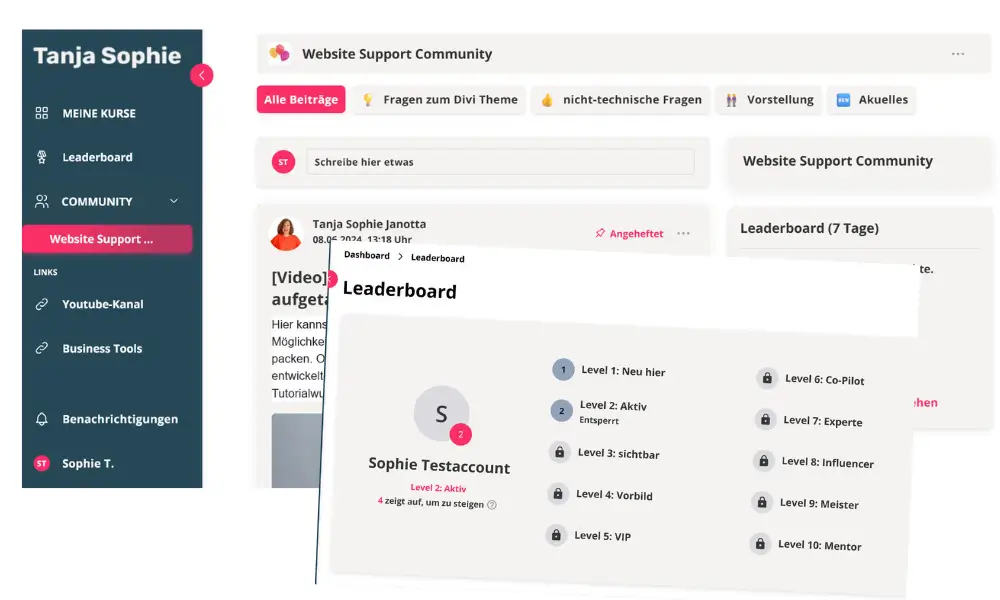1000x600 pixels.
Task: Open Meine Kurse in sidebar
Action: pyautogui.click(x=99, y=113)
